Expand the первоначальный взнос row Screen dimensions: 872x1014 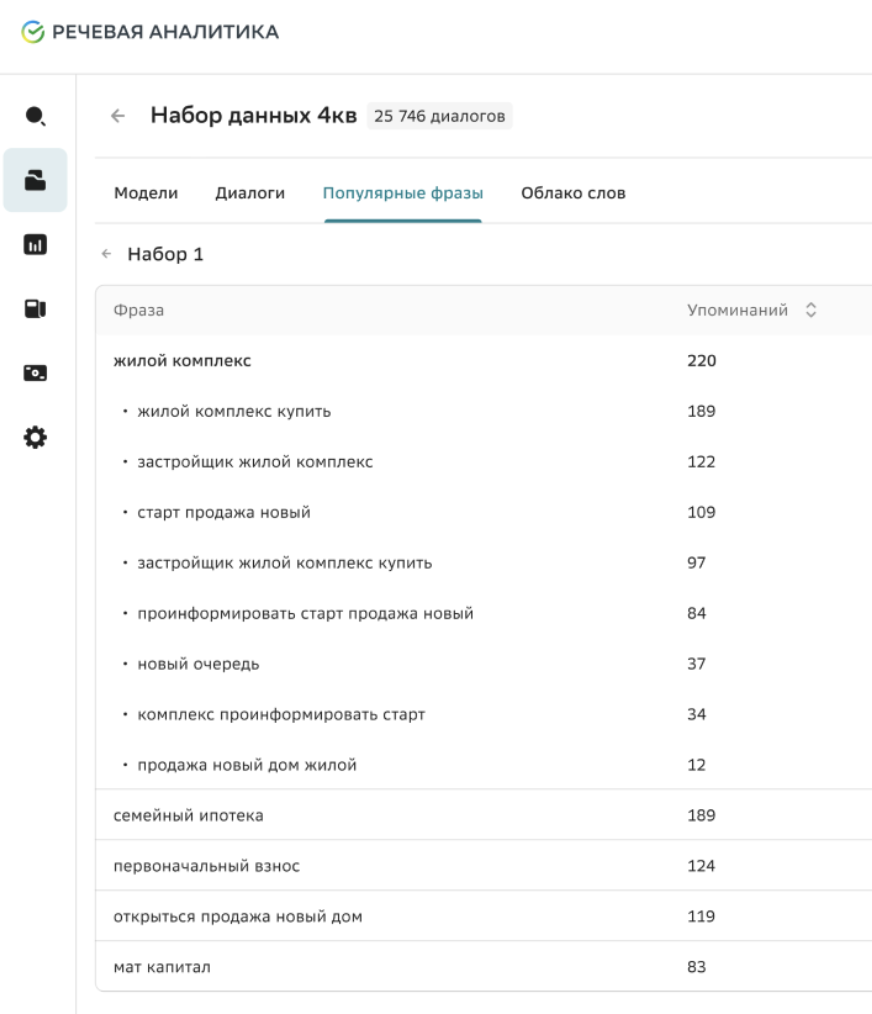(x=206, y=866)
